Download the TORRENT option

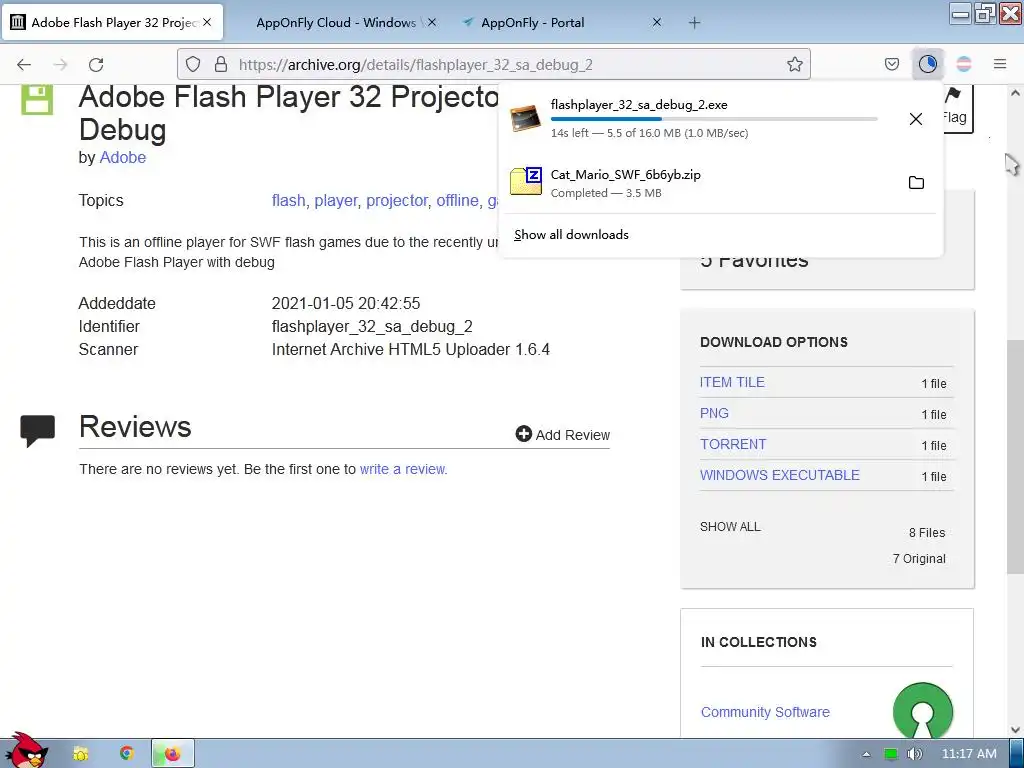[x=733, y=444]
